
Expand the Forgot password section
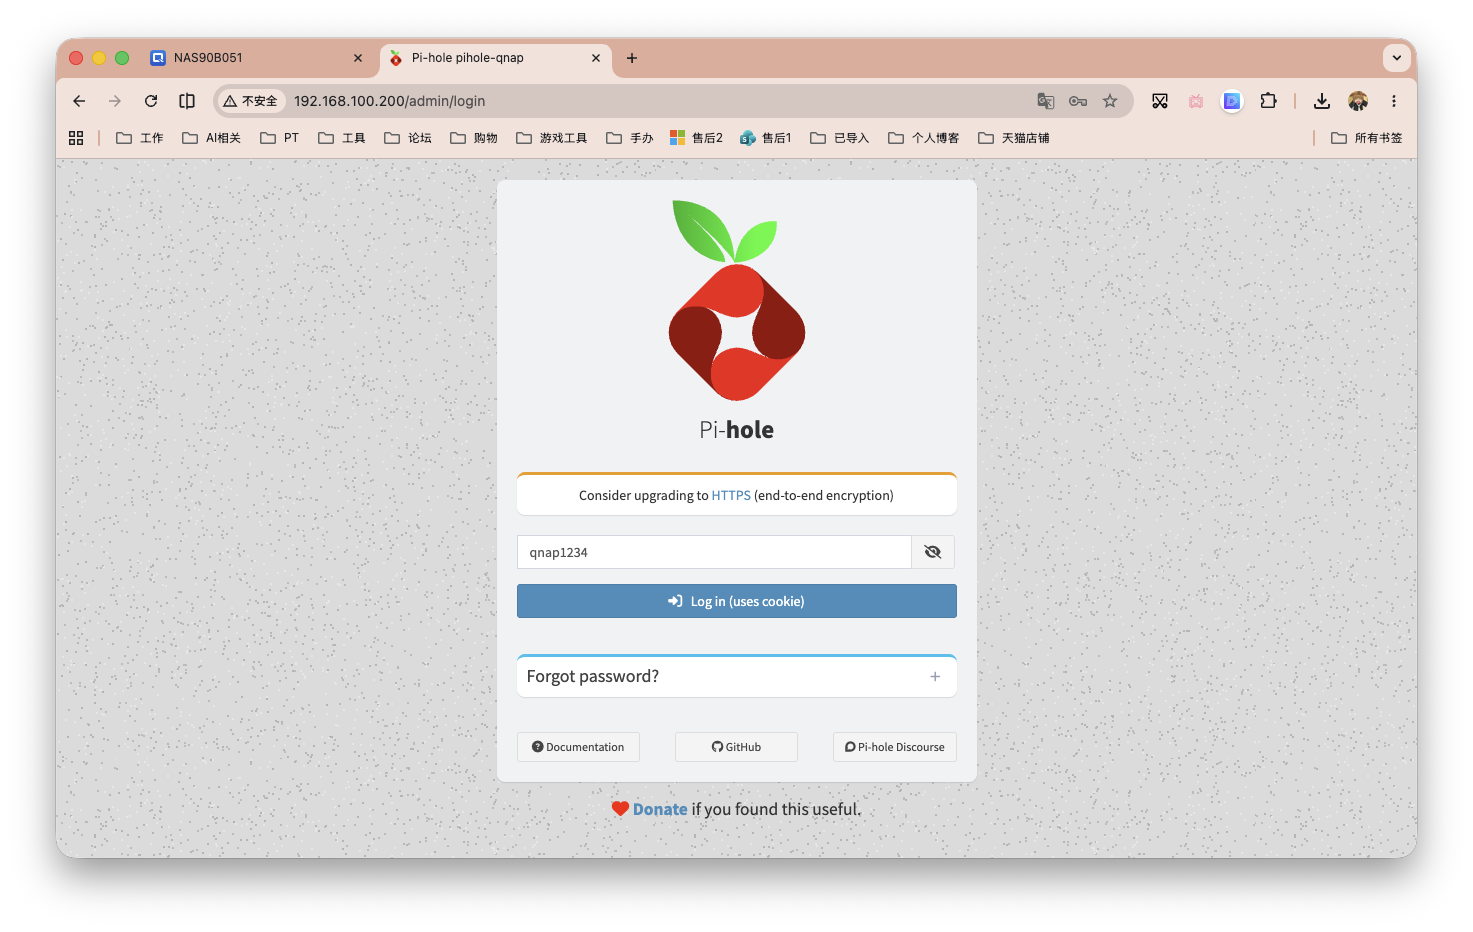(x=737, y=677)
